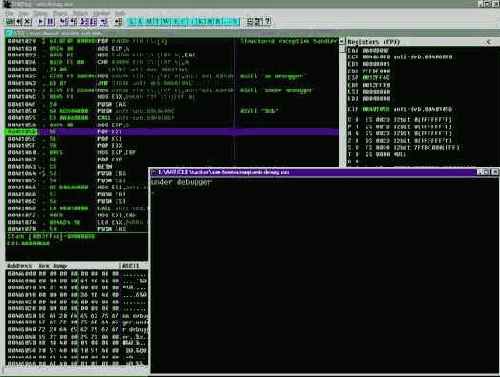Click the disassembly scrollbar up arrow
This screenshot has height=377, width=500.
click(342, 41)
